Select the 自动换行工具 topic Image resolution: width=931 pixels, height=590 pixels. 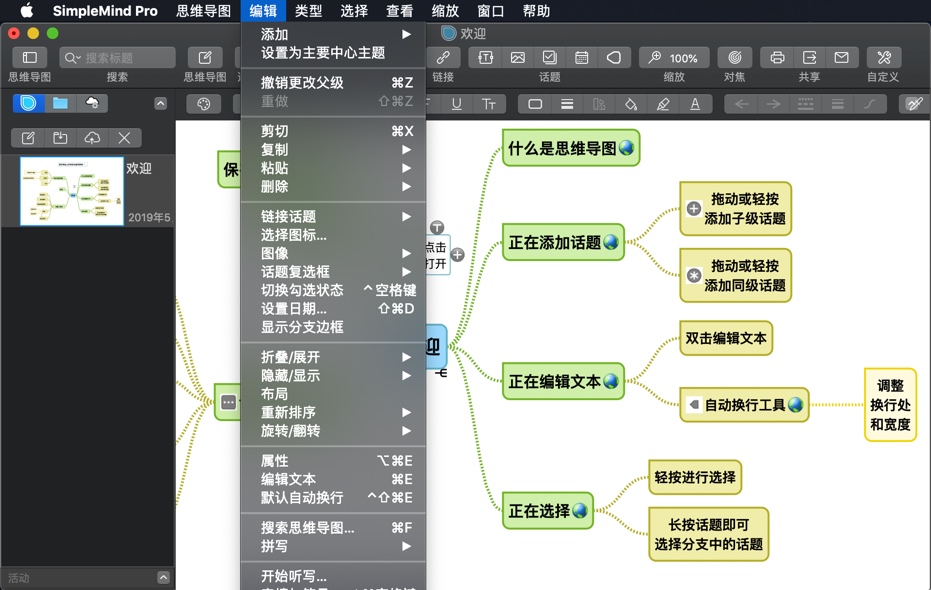(x=744, y=405)
